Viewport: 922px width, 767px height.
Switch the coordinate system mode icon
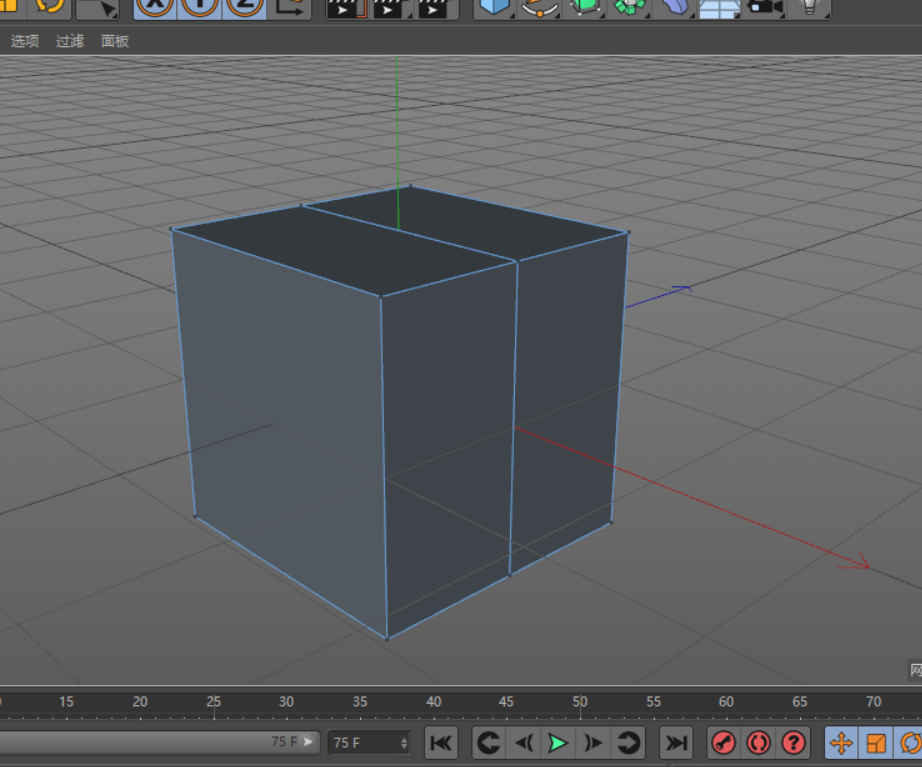(289, 7)
